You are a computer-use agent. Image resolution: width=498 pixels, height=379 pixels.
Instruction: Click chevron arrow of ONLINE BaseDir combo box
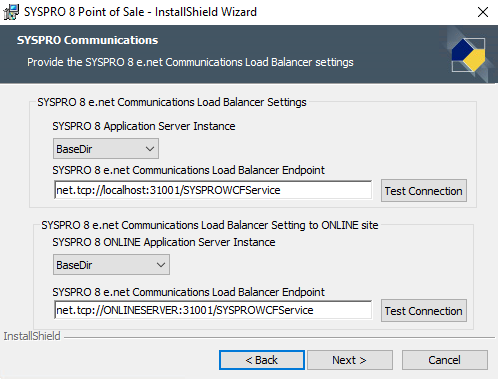click(161, 265)
